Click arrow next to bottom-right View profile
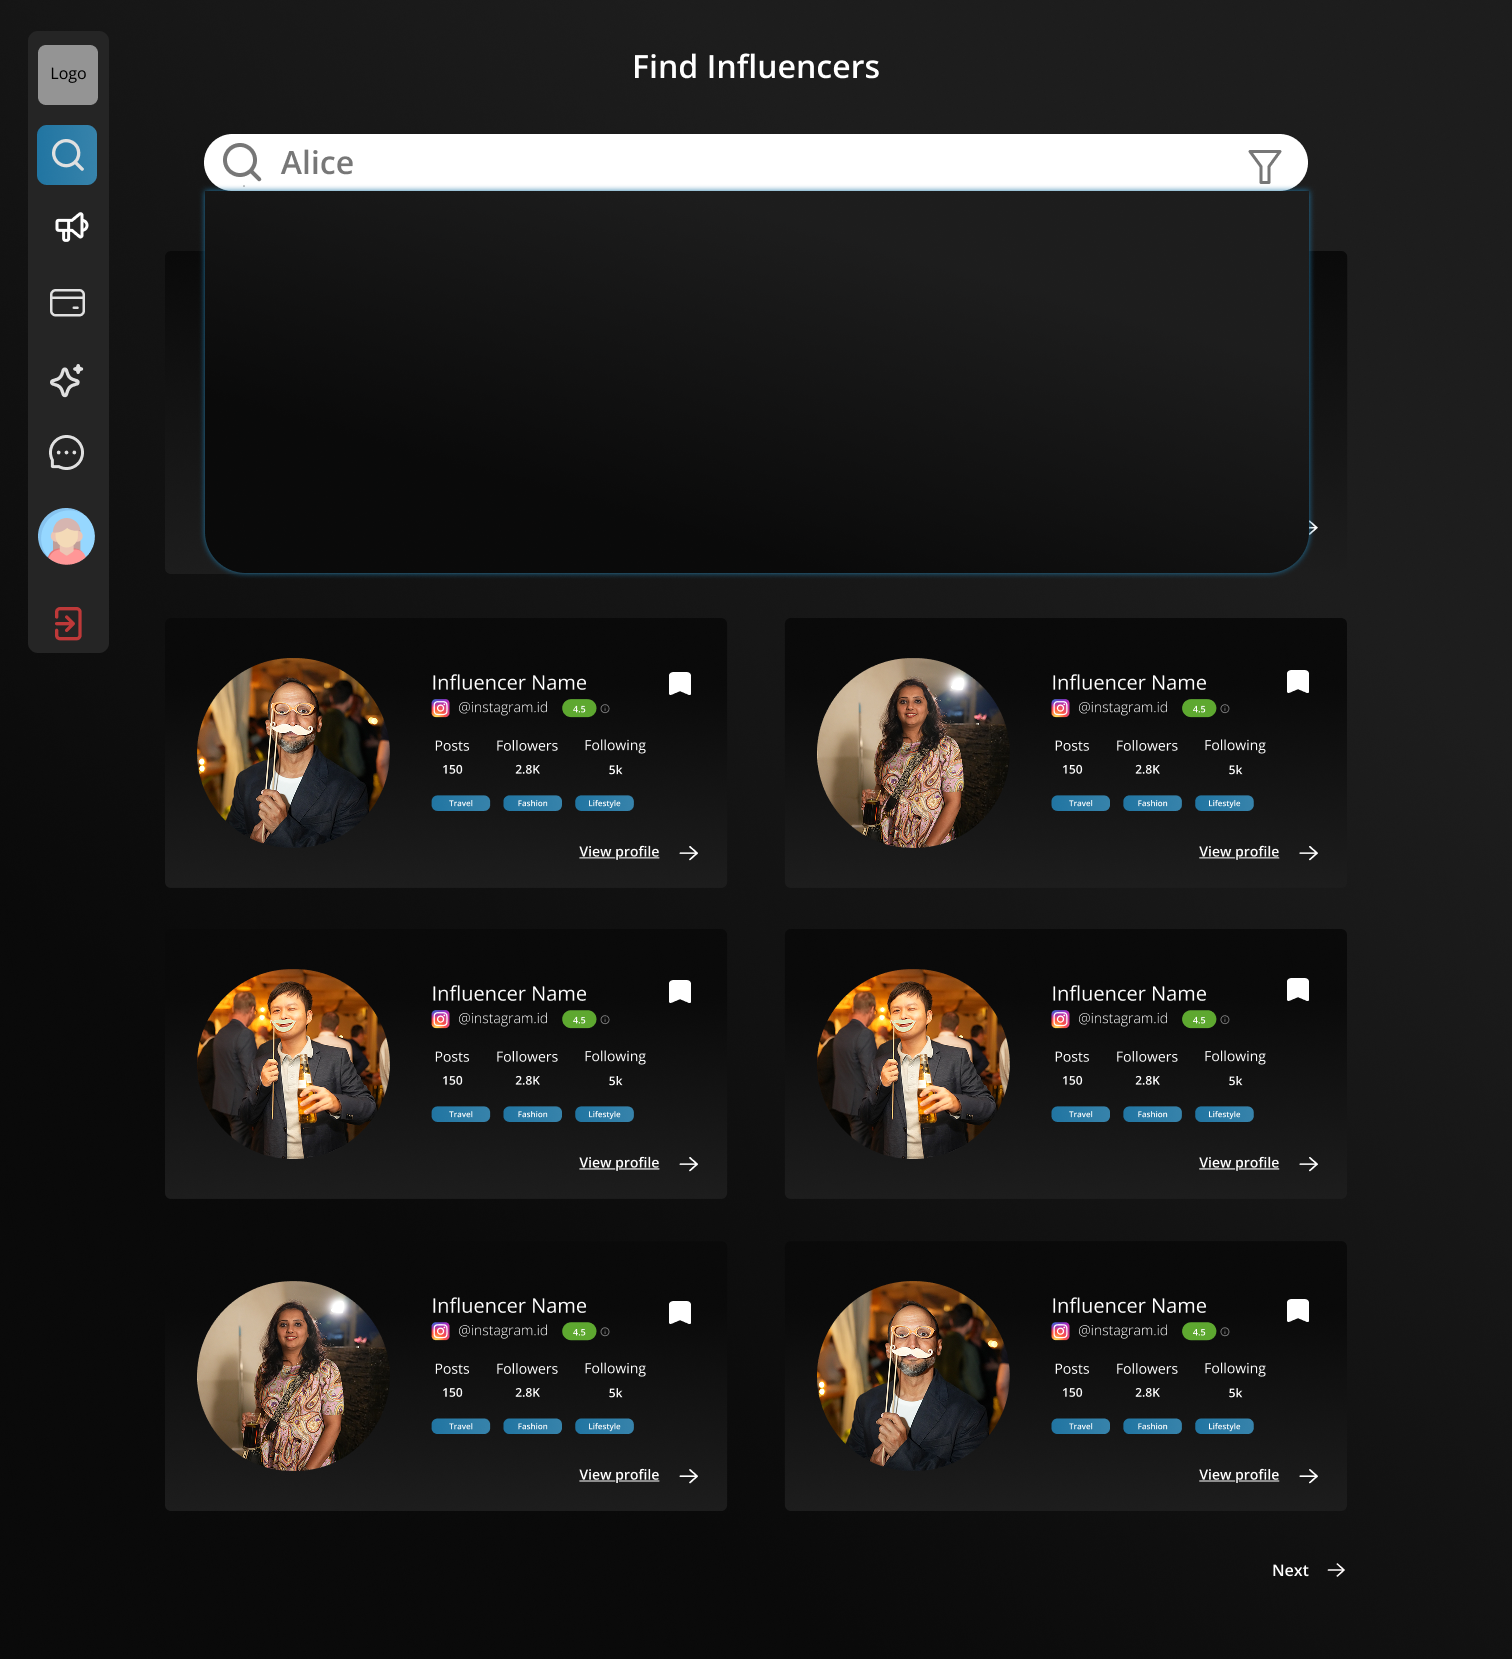The width and height of the screenshot is (1512, 1659). coord(1309,1476)
